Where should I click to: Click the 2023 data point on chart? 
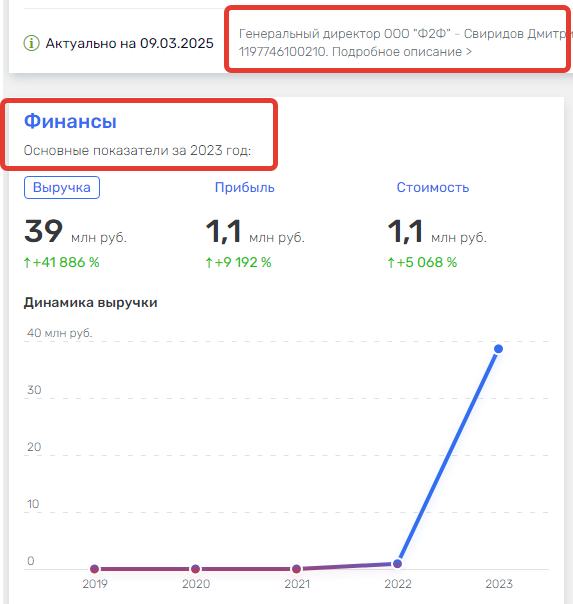tap(498, 349)
